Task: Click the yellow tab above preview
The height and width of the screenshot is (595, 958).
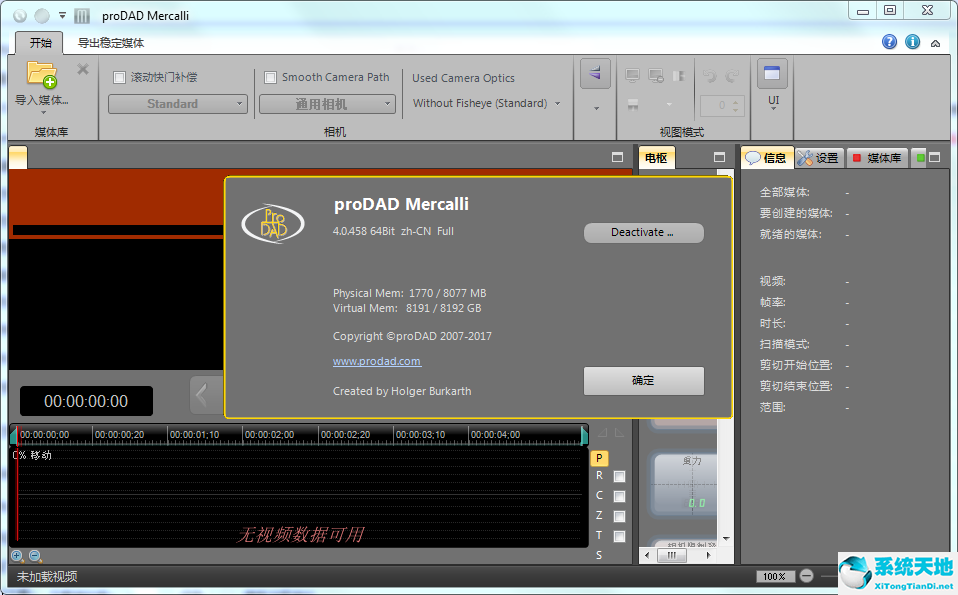Action: (x=18, y=158)
